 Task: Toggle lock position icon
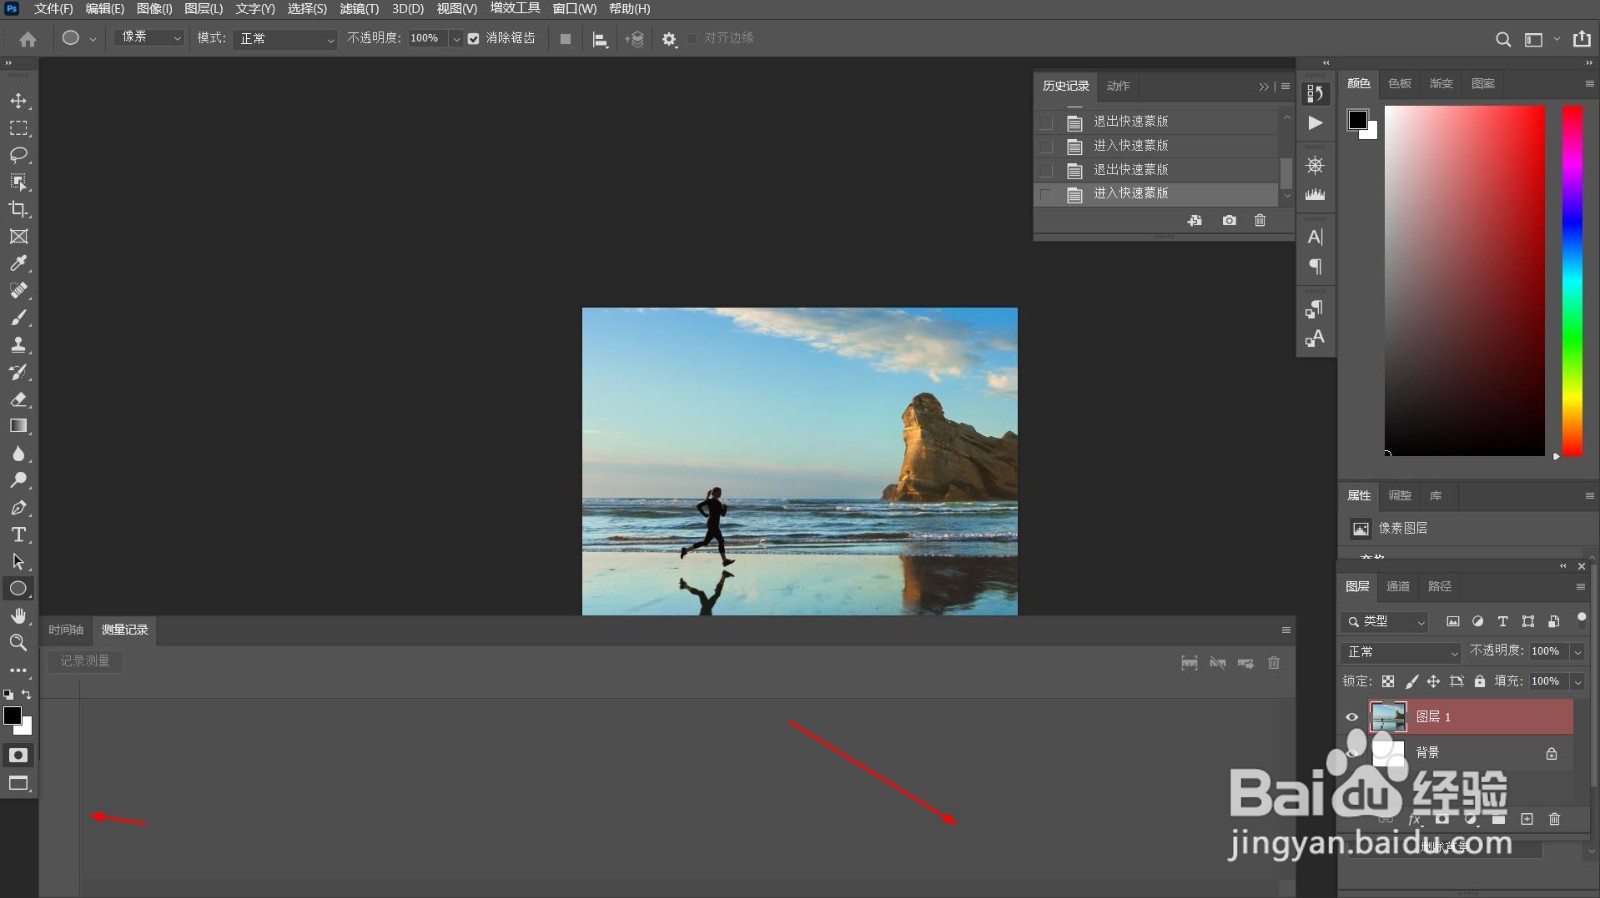(x=1433, y=681)
